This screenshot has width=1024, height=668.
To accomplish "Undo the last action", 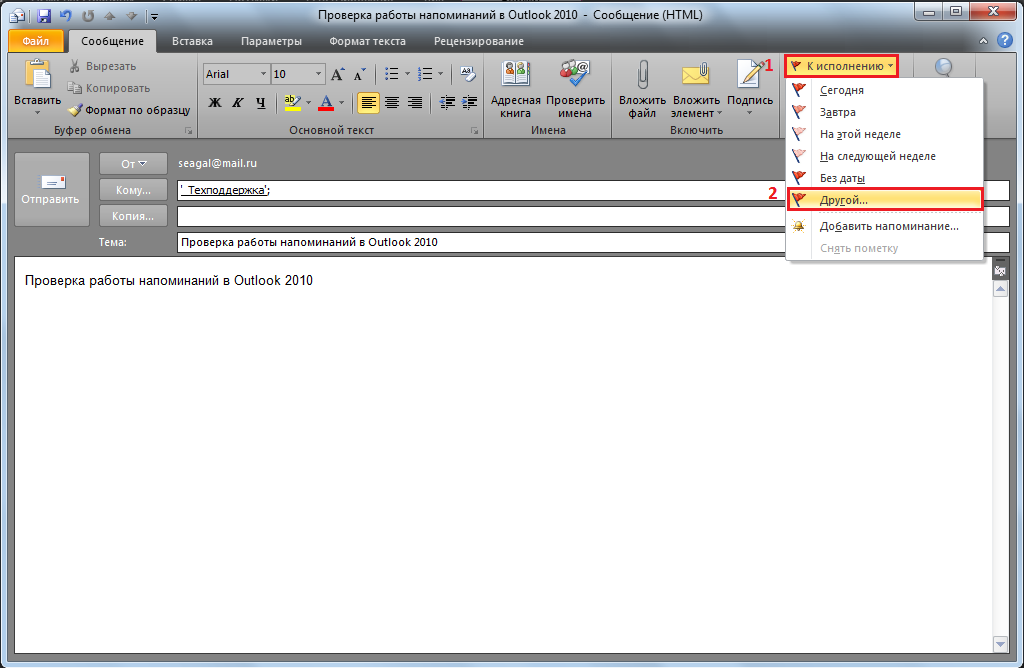I will [x=65, y=16].
